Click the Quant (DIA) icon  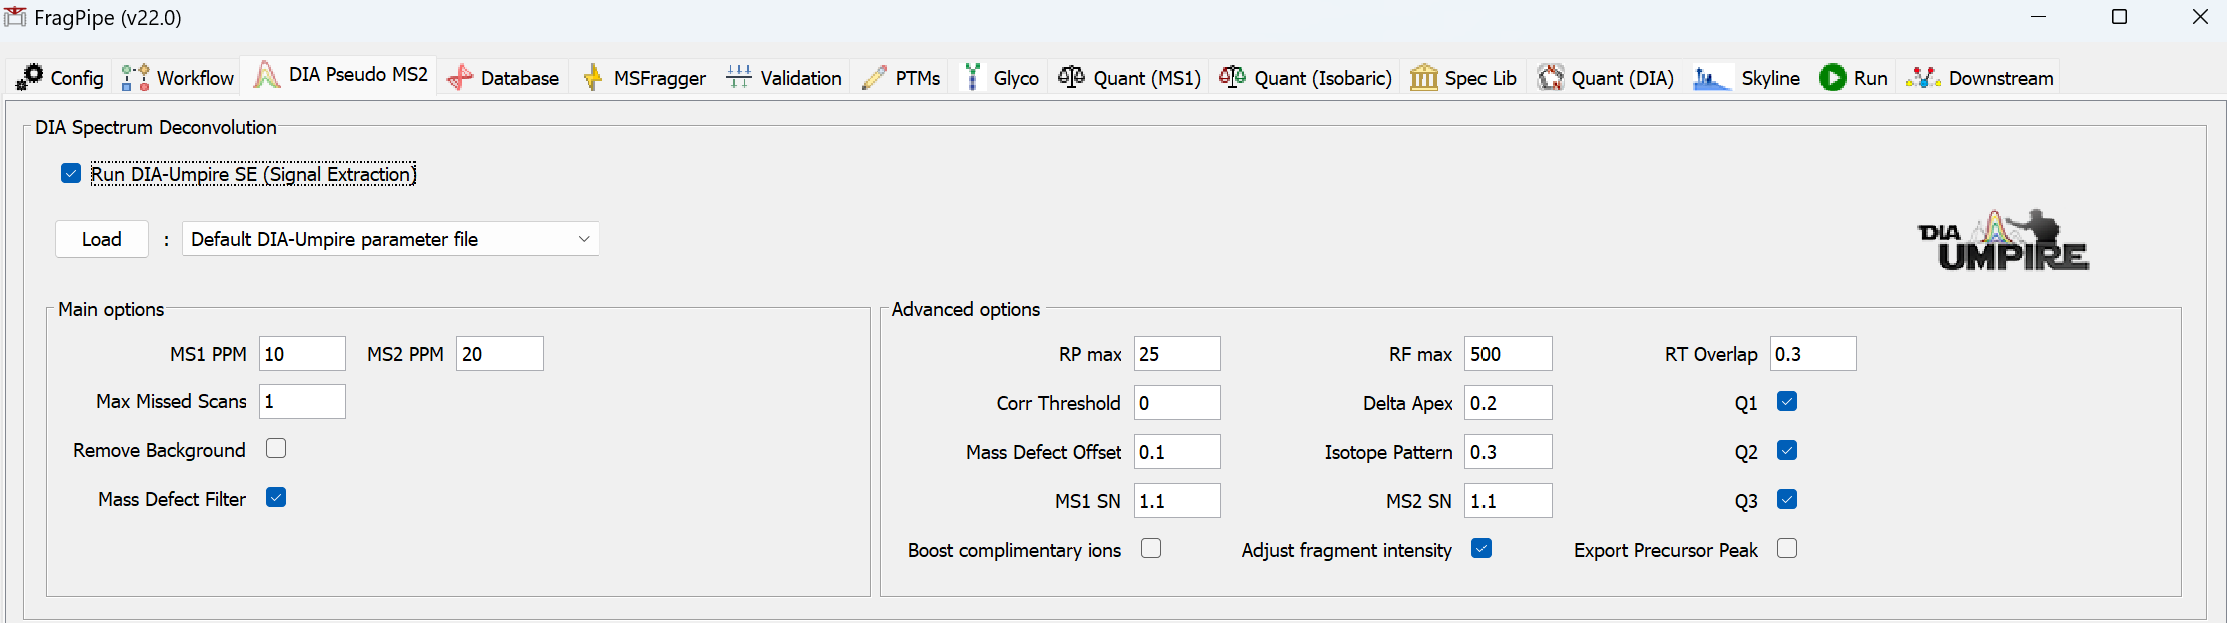coord(1551,77)
